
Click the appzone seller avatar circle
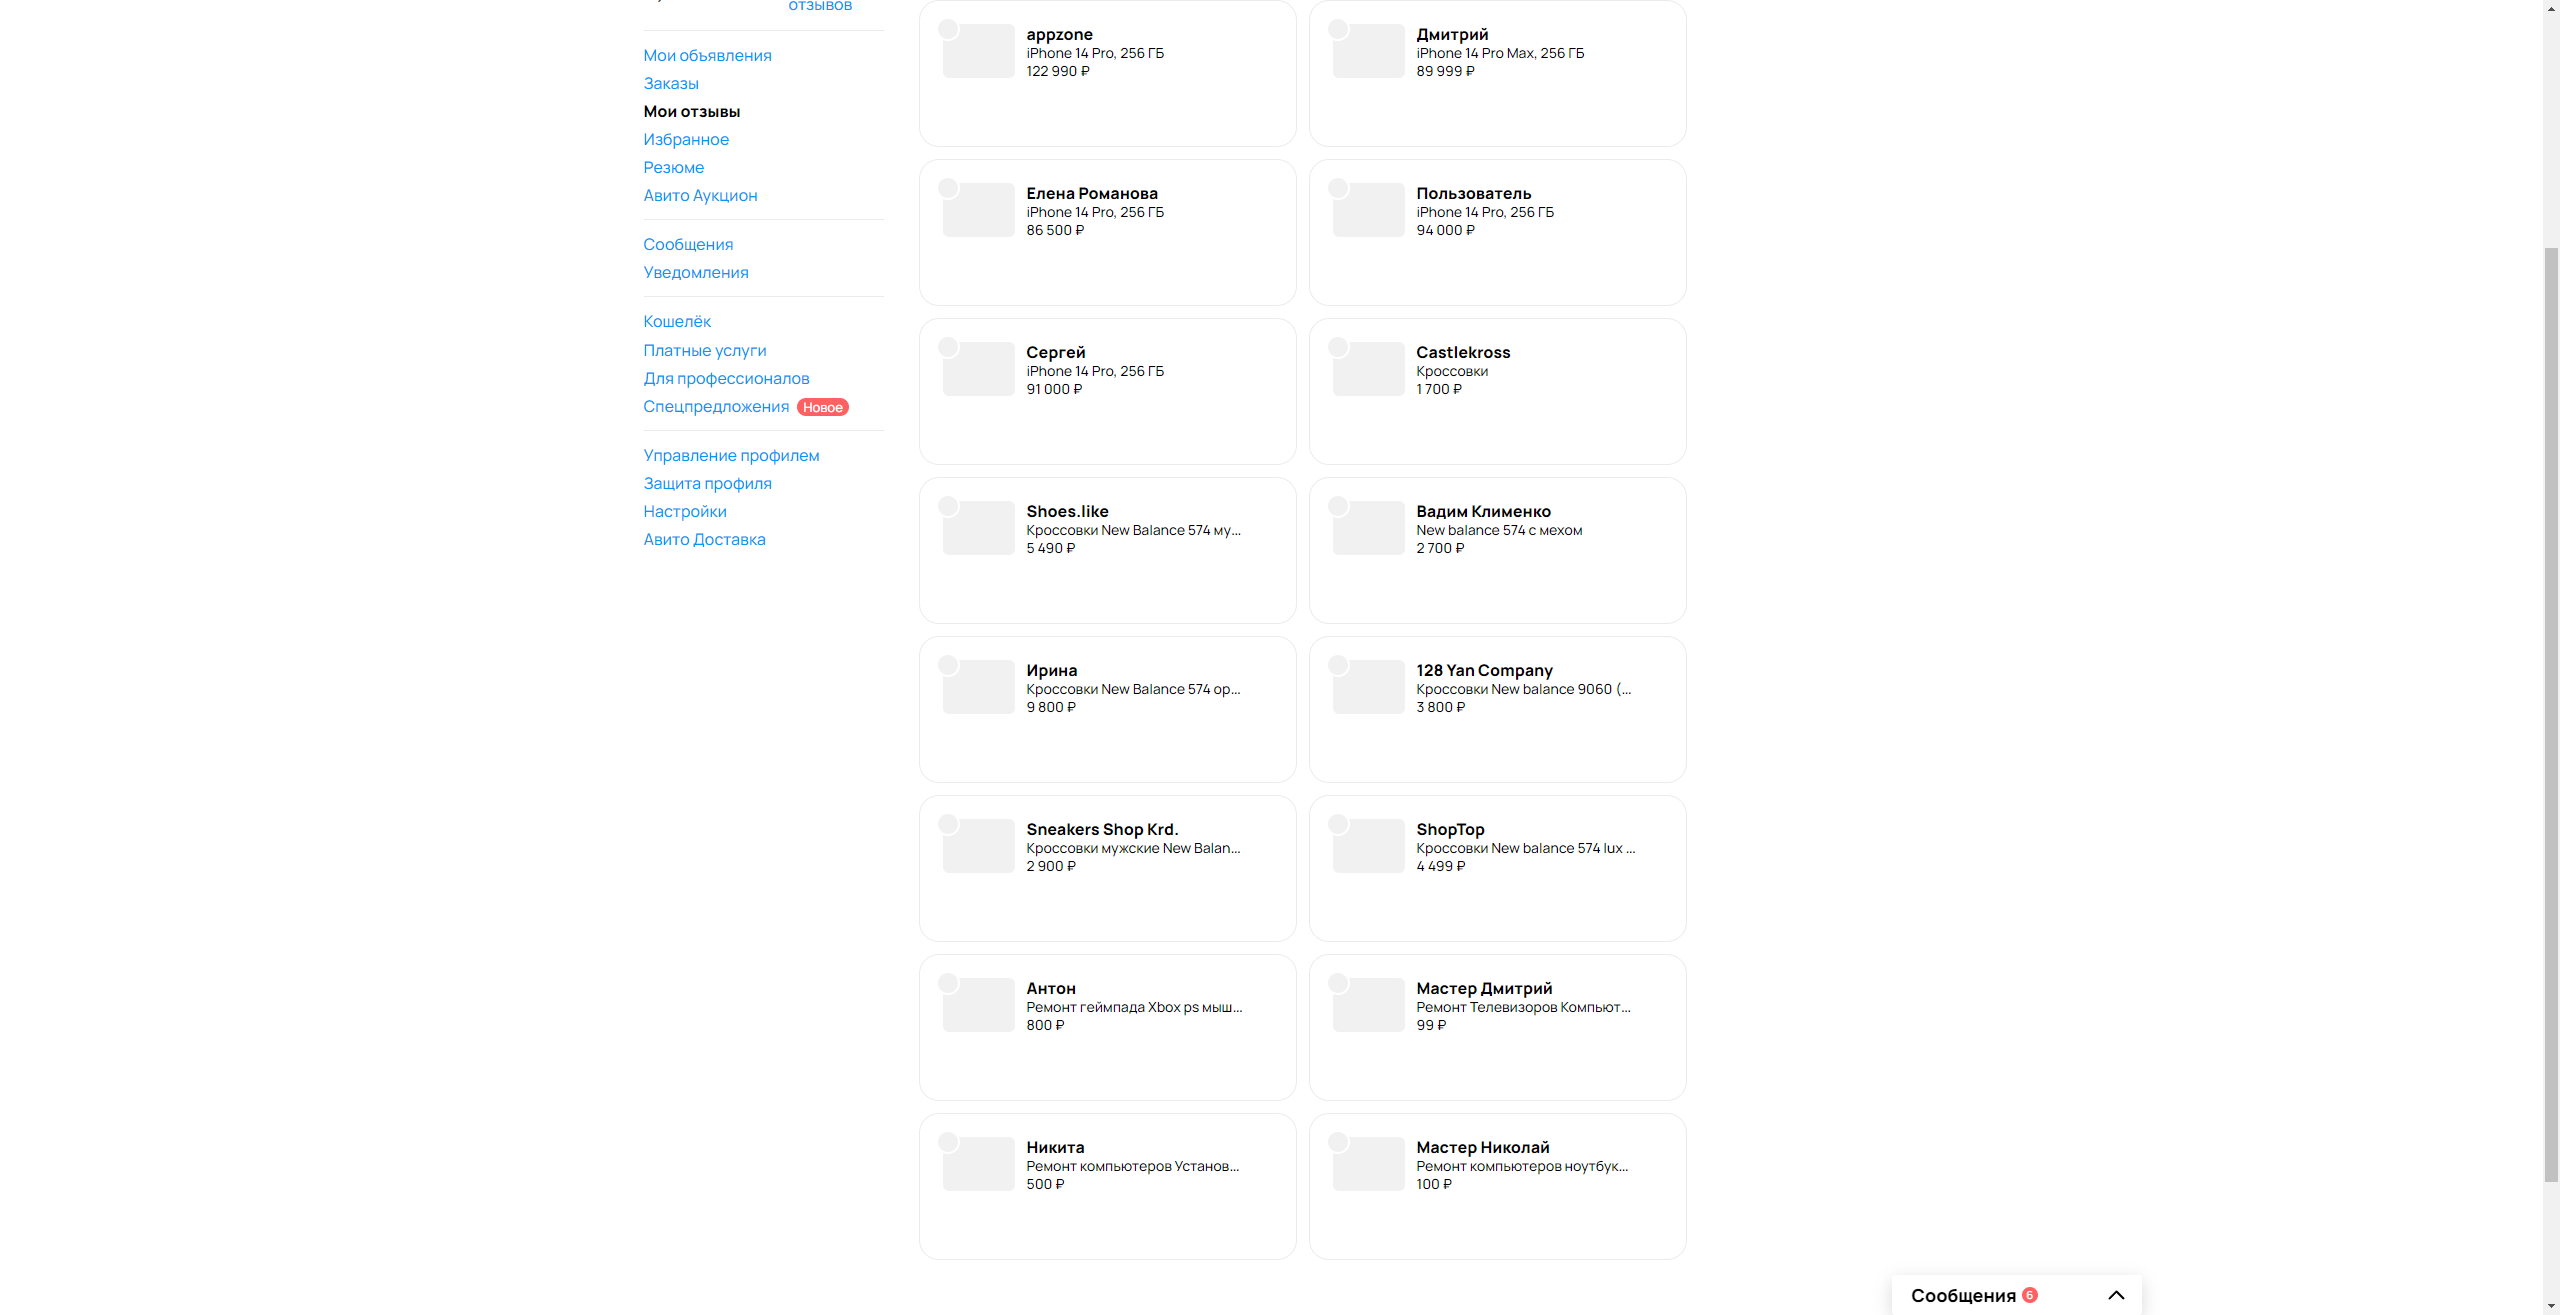(x=948, y=29)
